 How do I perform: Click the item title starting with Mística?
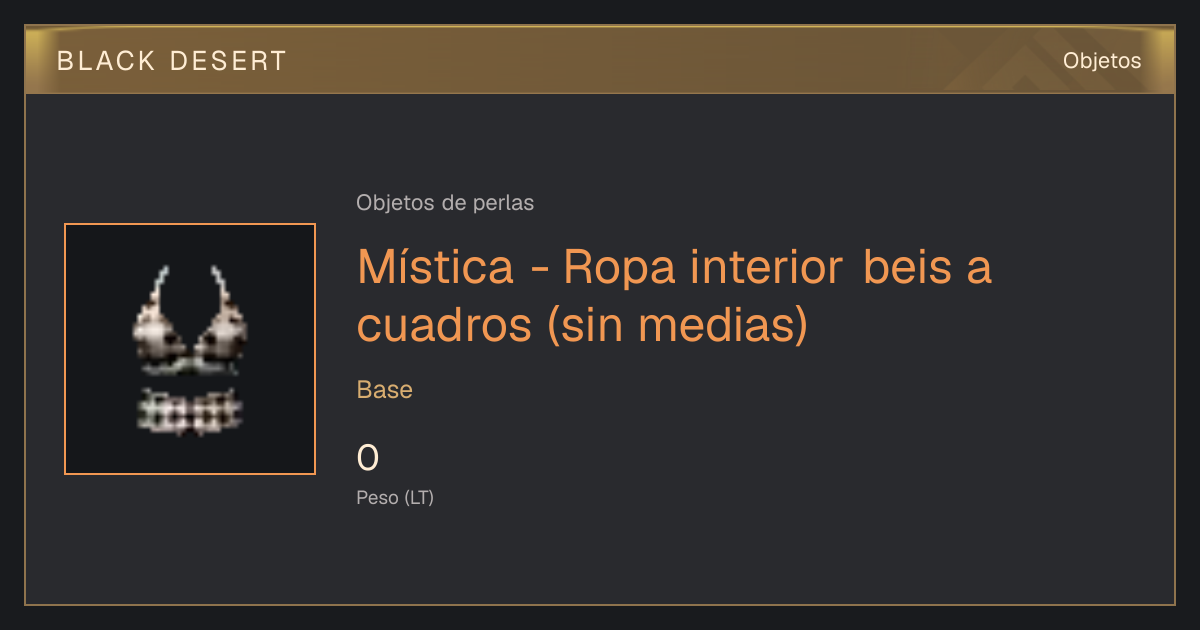(x=674, y=296)
